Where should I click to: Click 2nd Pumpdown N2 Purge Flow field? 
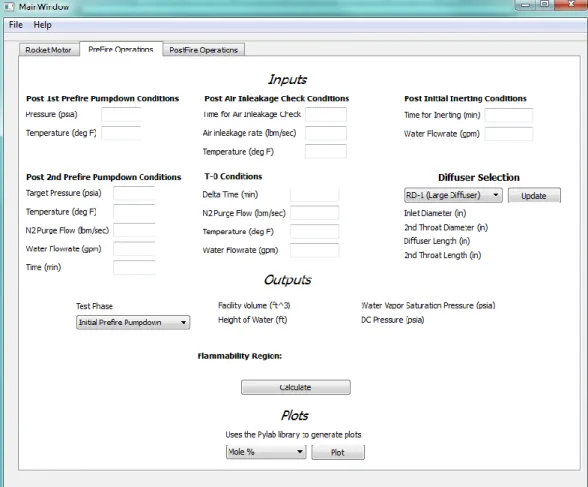tap(134, 230)
